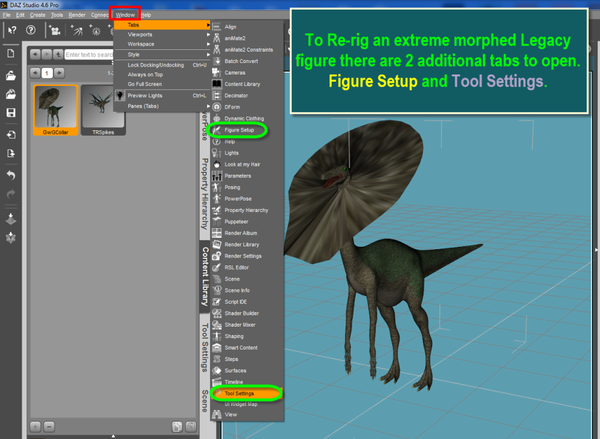Image resolution: width=600 pixels, height=439 pixels.
Task: Open the Window menu
Action: point(125,15)
